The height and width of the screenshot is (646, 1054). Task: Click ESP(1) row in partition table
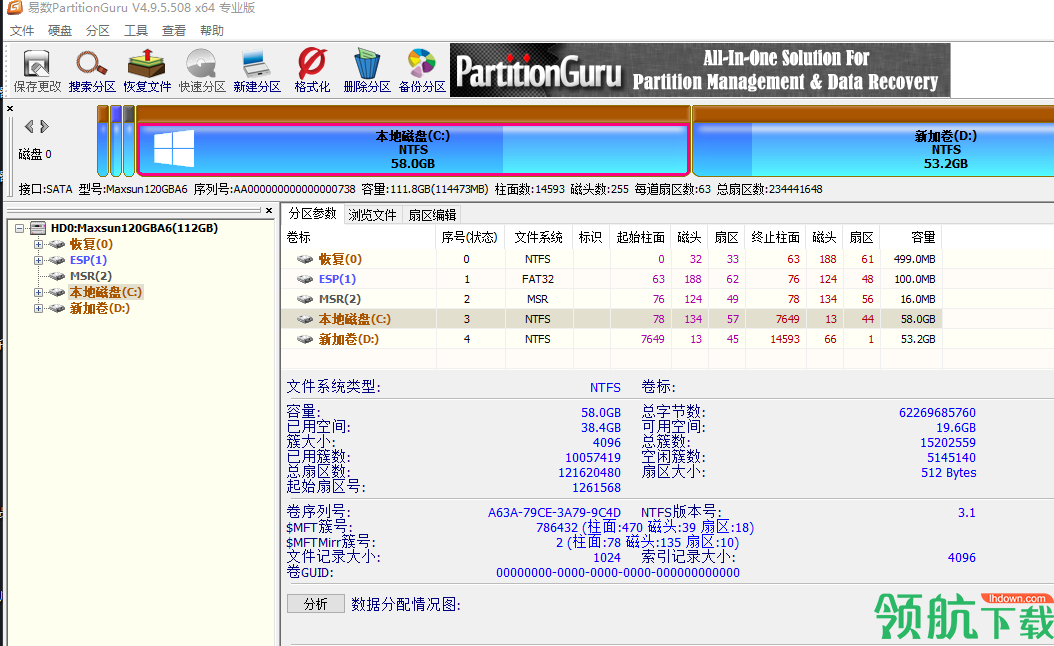[612, 279]
